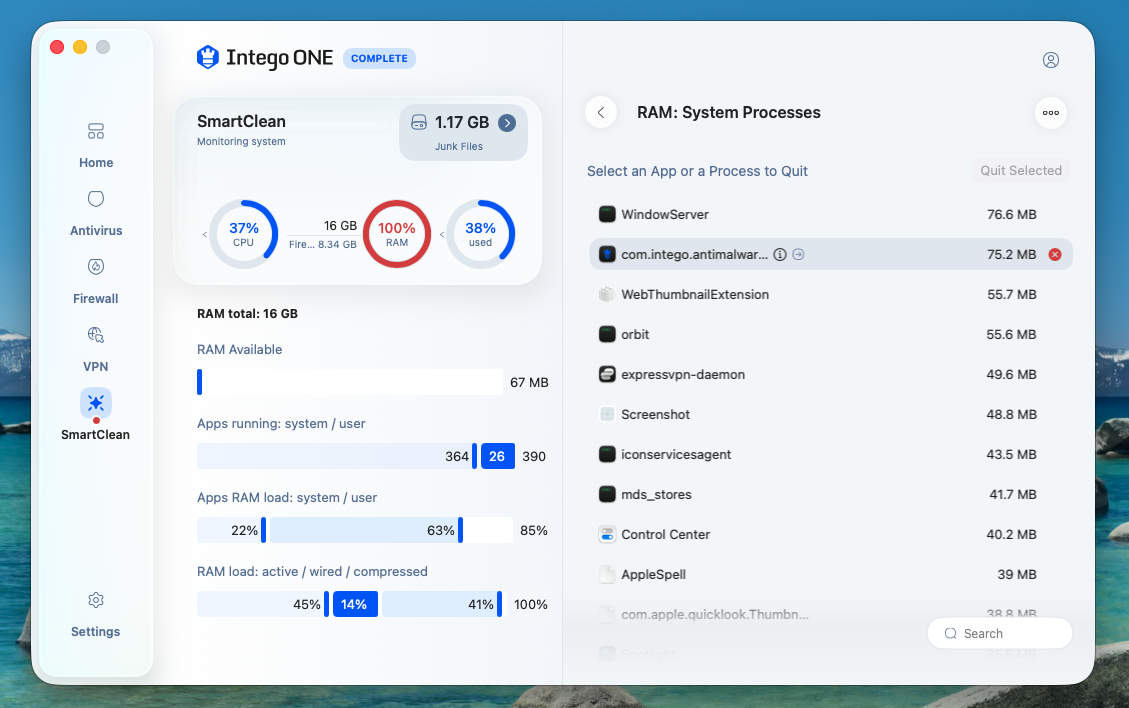Click the WebThumbnailExtension process icon
The height and width of the screenshot is (708, 1129).
coord(607,294)
